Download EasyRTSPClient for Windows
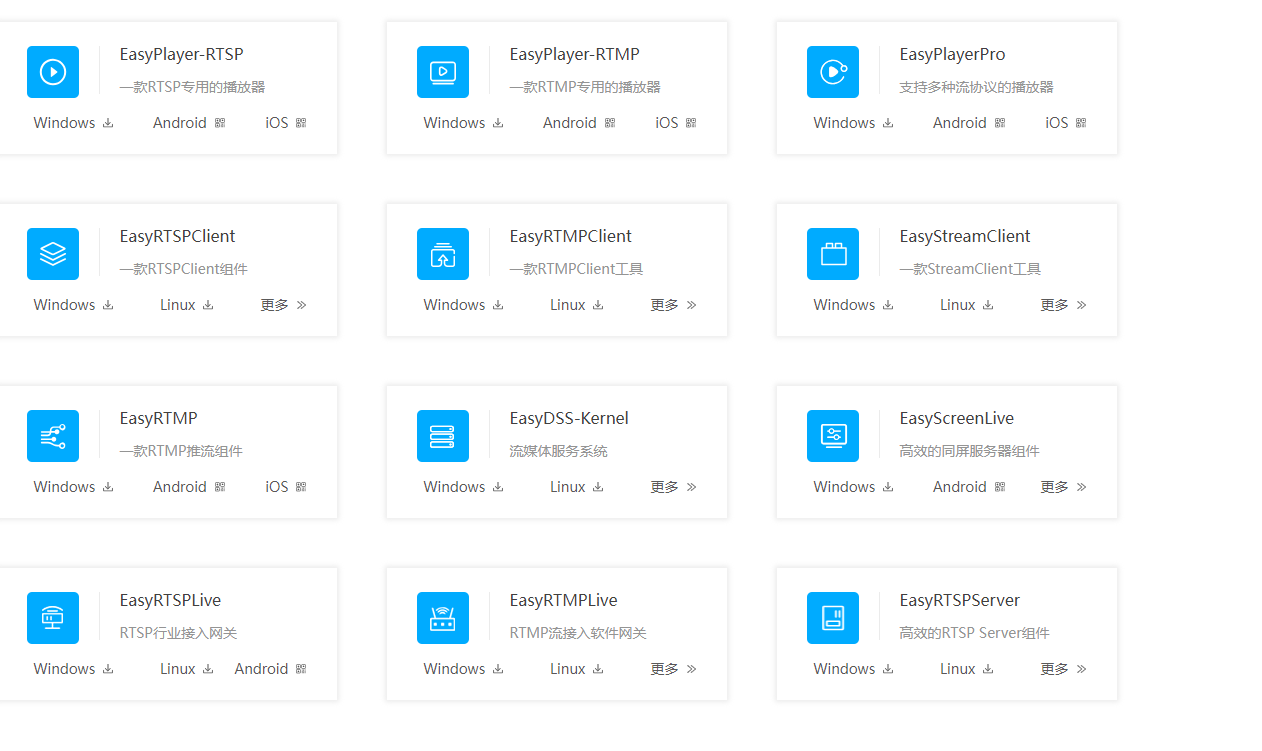The image size is (1262, 751). 74,305
